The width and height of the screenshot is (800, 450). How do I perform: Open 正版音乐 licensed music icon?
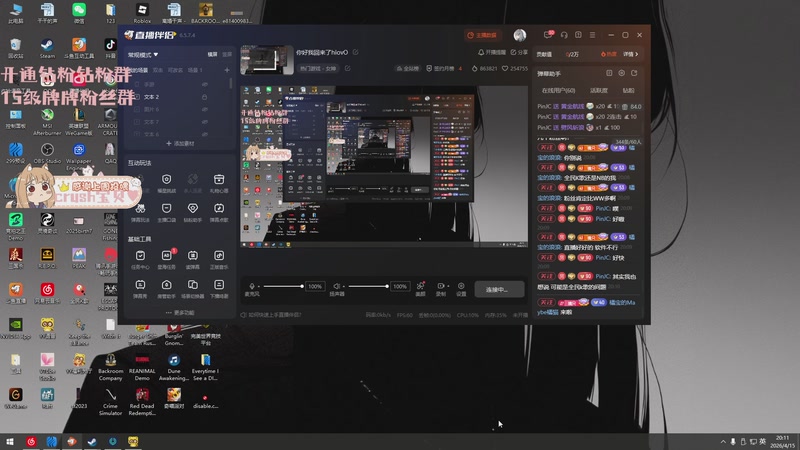click(x=219, y=256)
